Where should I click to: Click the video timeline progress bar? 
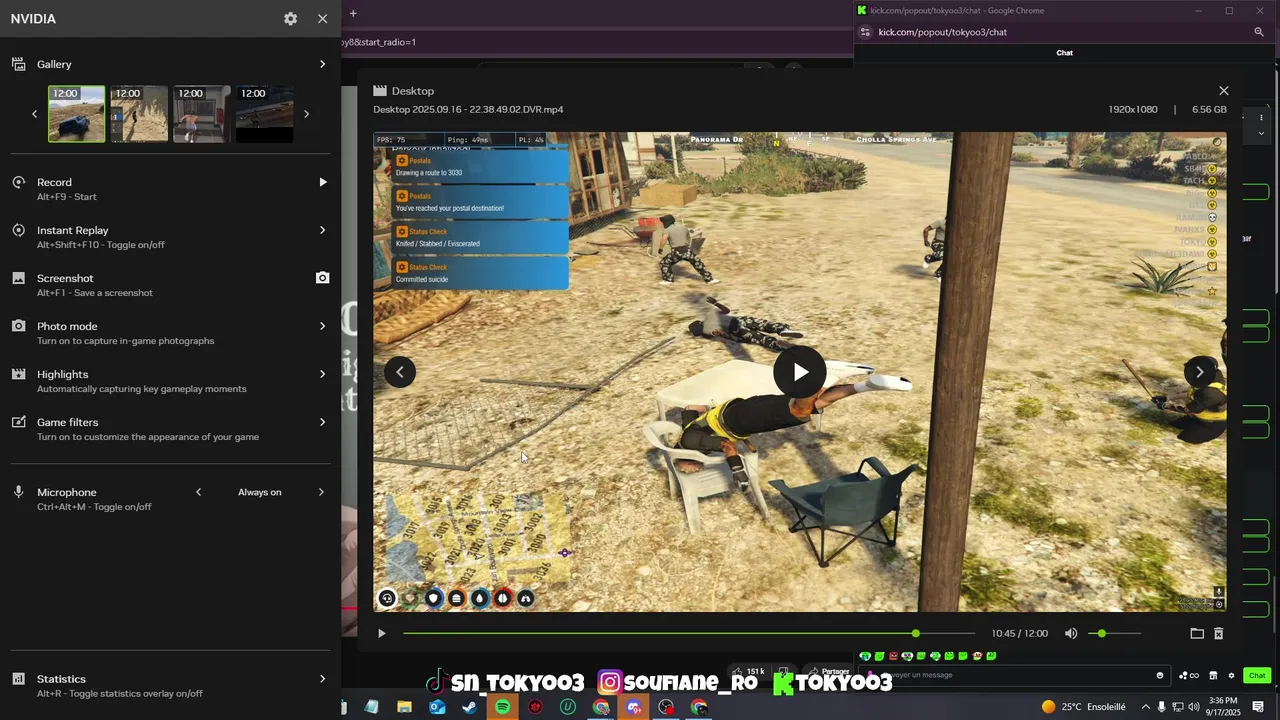click(689, 633)
